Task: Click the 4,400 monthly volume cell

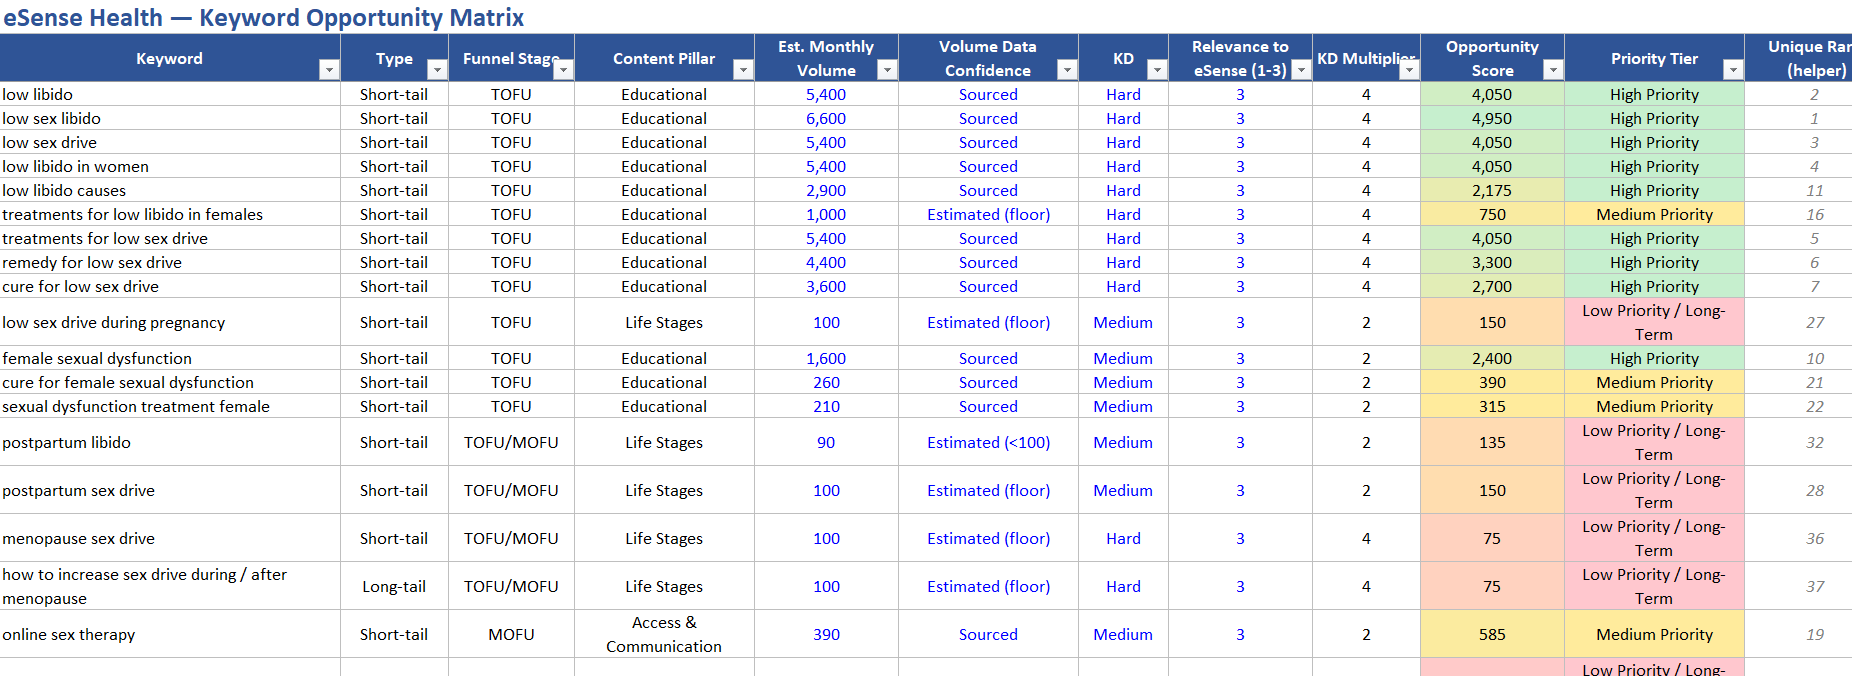Action: [x=826, y=262]
